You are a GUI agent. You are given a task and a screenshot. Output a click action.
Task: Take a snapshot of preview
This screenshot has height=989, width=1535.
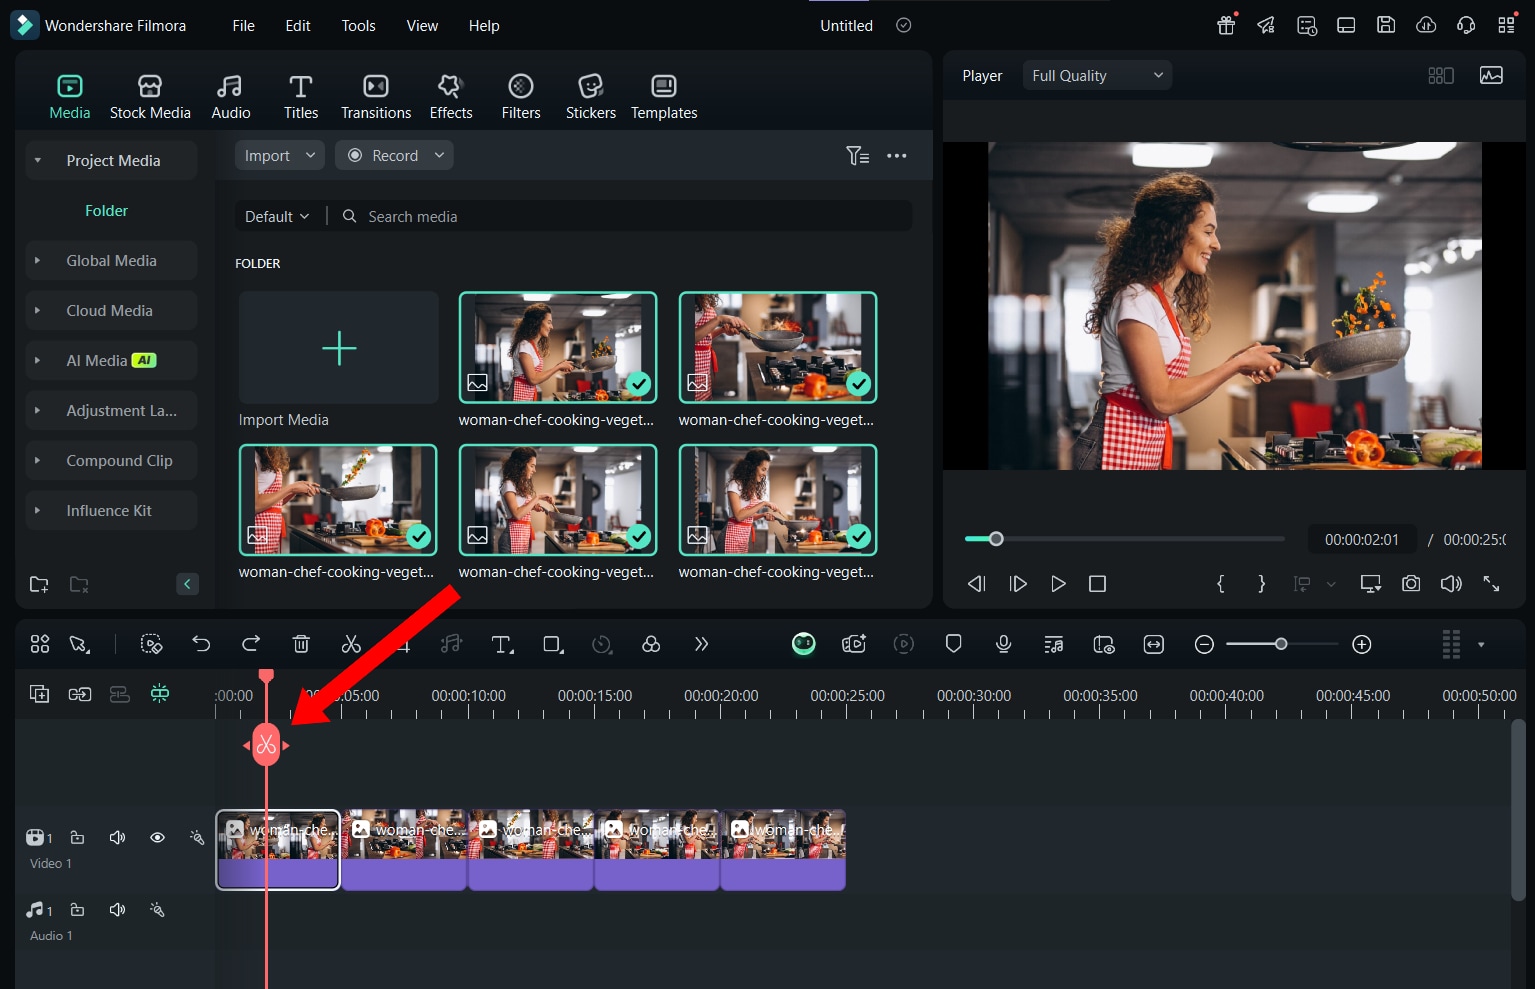pyautogui.click(x=1411, y=584)
